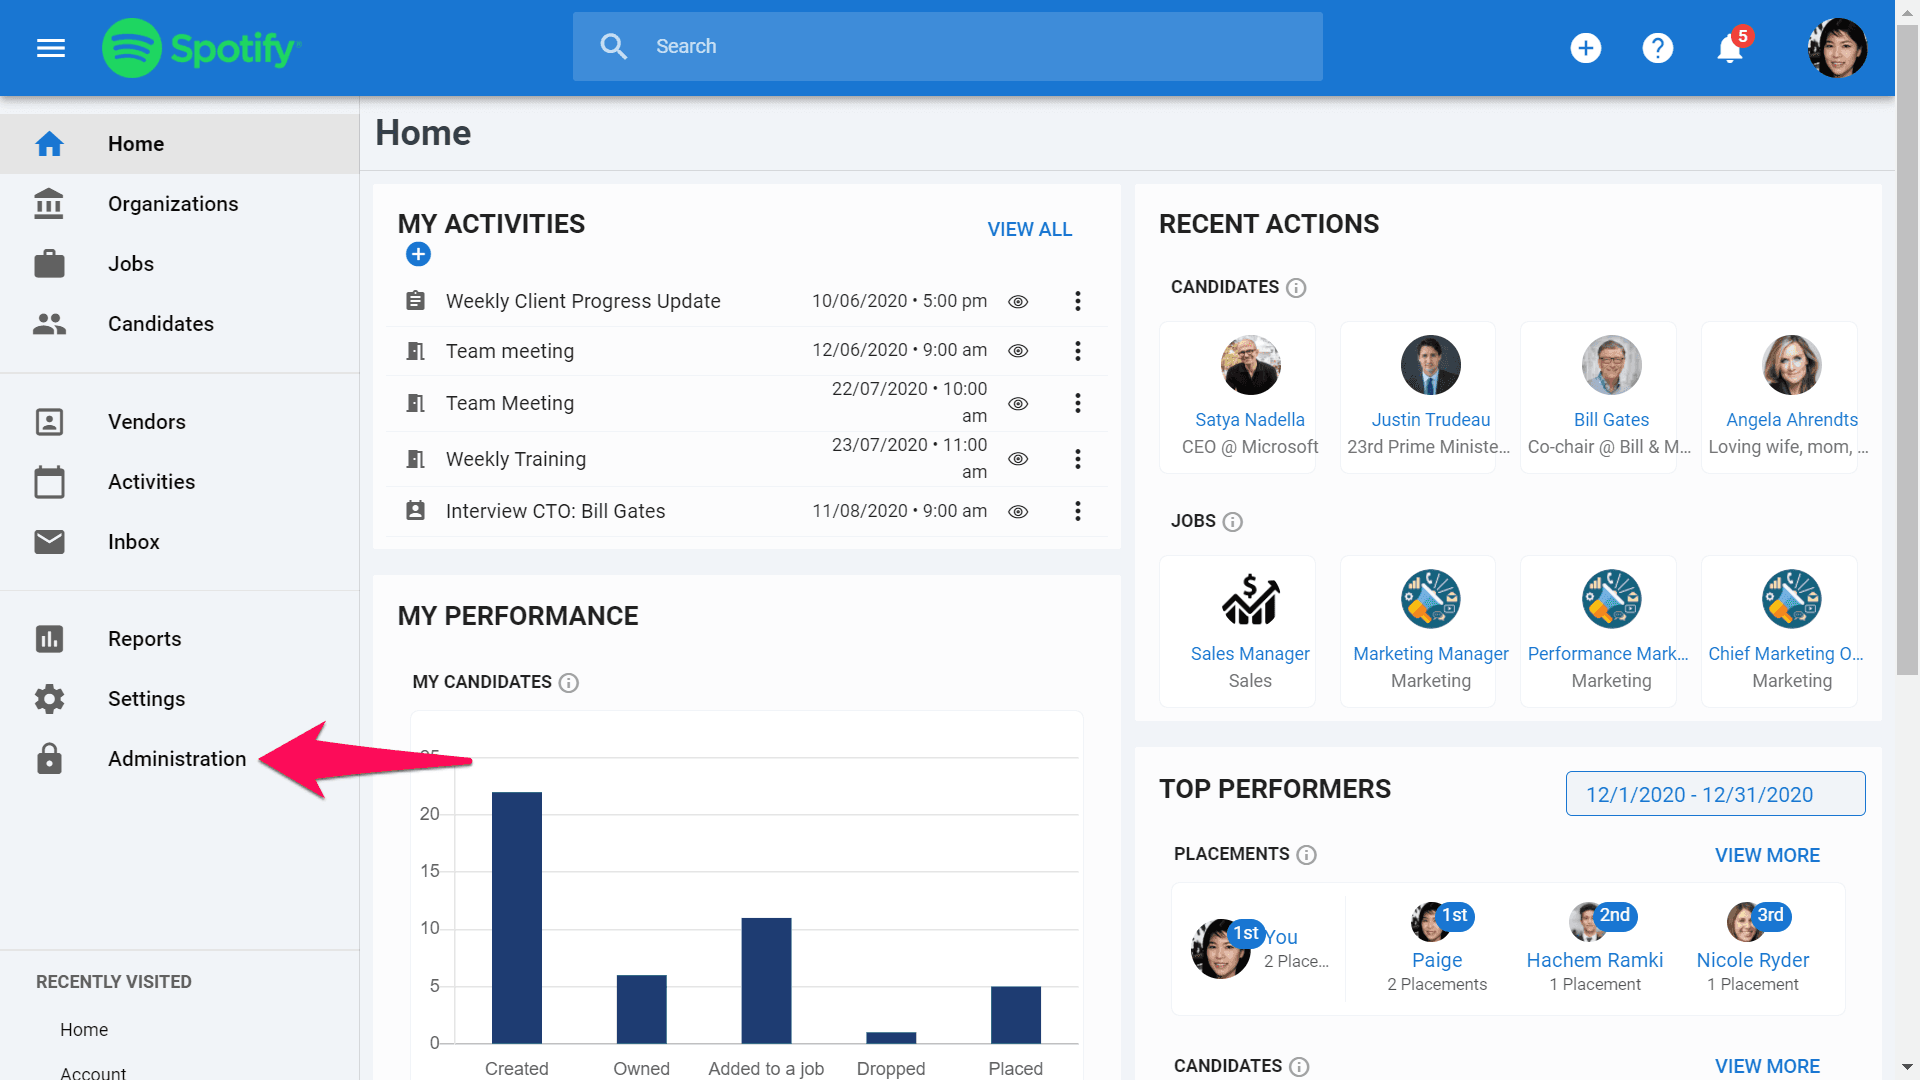Image resolution: width=1920 pixels, height=1080 pixels.
Task: Open more options for Team Meeting 22/07/2020
Action: [x=1078, y=403]
